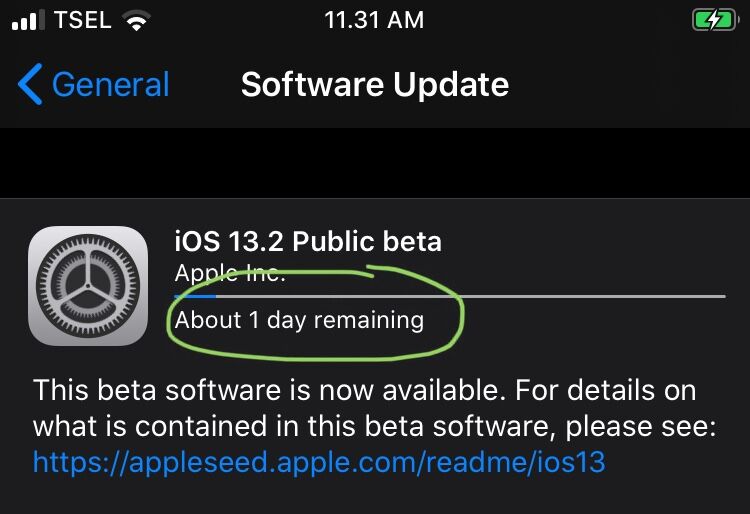Tap the About 1 day remaining text
The width and height of the screenshot is (750, 514).
(x=299, y=320)
